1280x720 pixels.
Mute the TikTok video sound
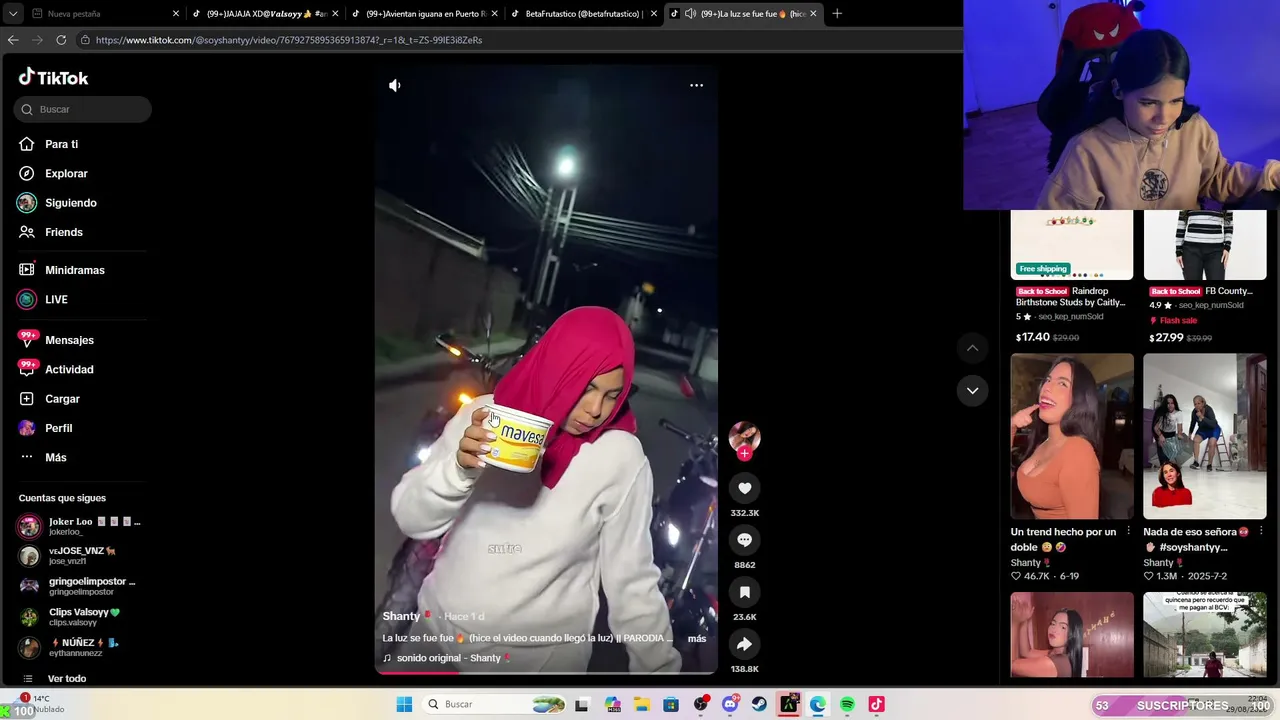tap(395, 86)
